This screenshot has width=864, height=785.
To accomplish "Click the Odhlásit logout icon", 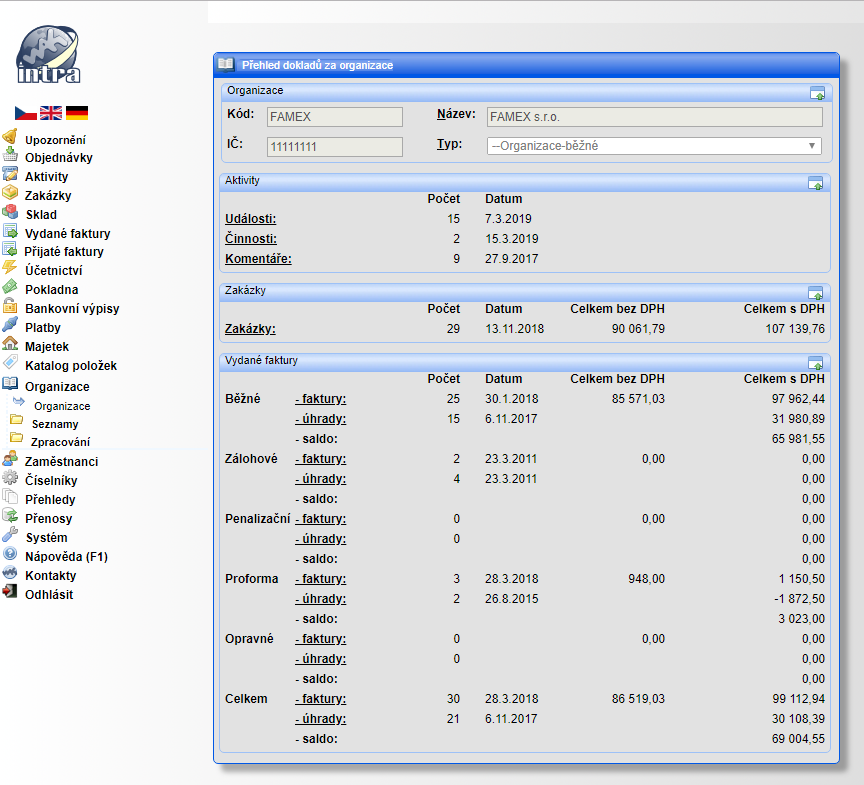I will click(10, 594).
